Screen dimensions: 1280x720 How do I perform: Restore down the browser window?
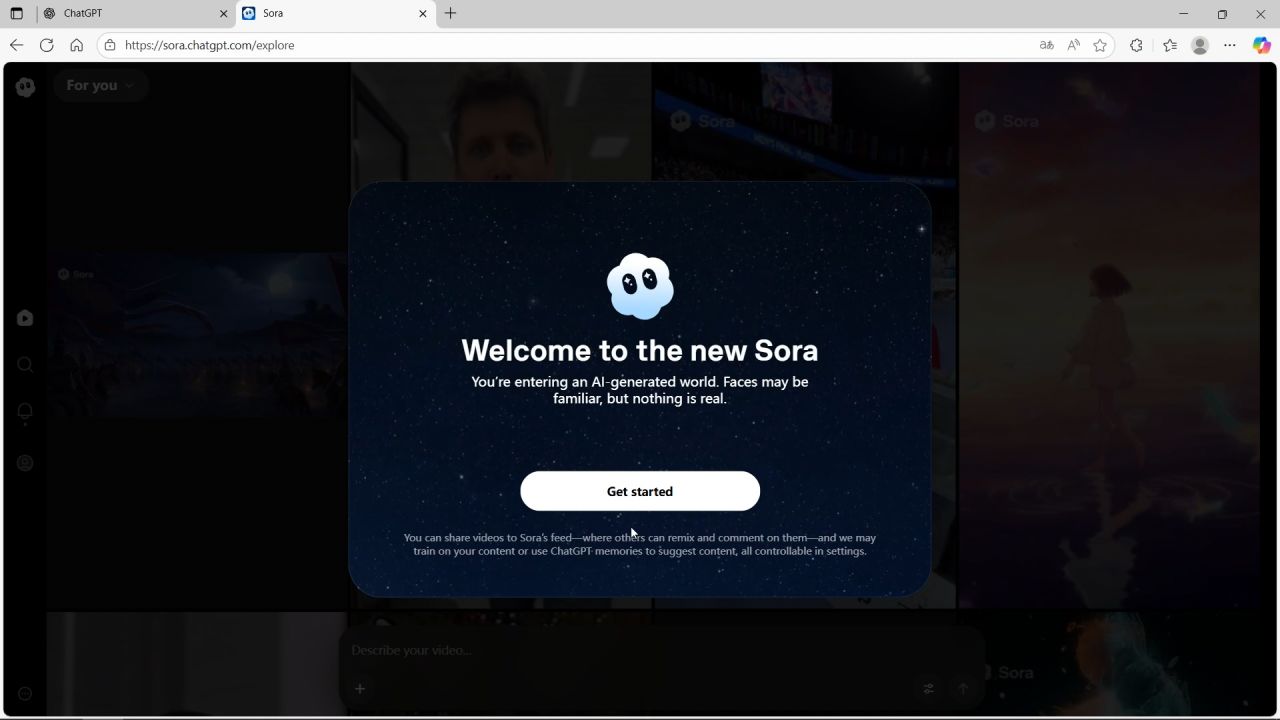pyautogui.click(x=1222, y=14)
